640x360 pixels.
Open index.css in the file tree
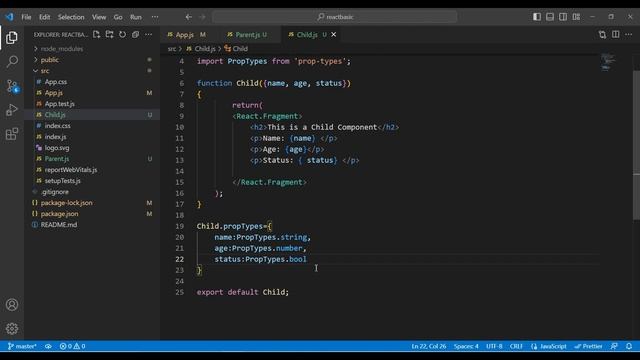[58, 126]
